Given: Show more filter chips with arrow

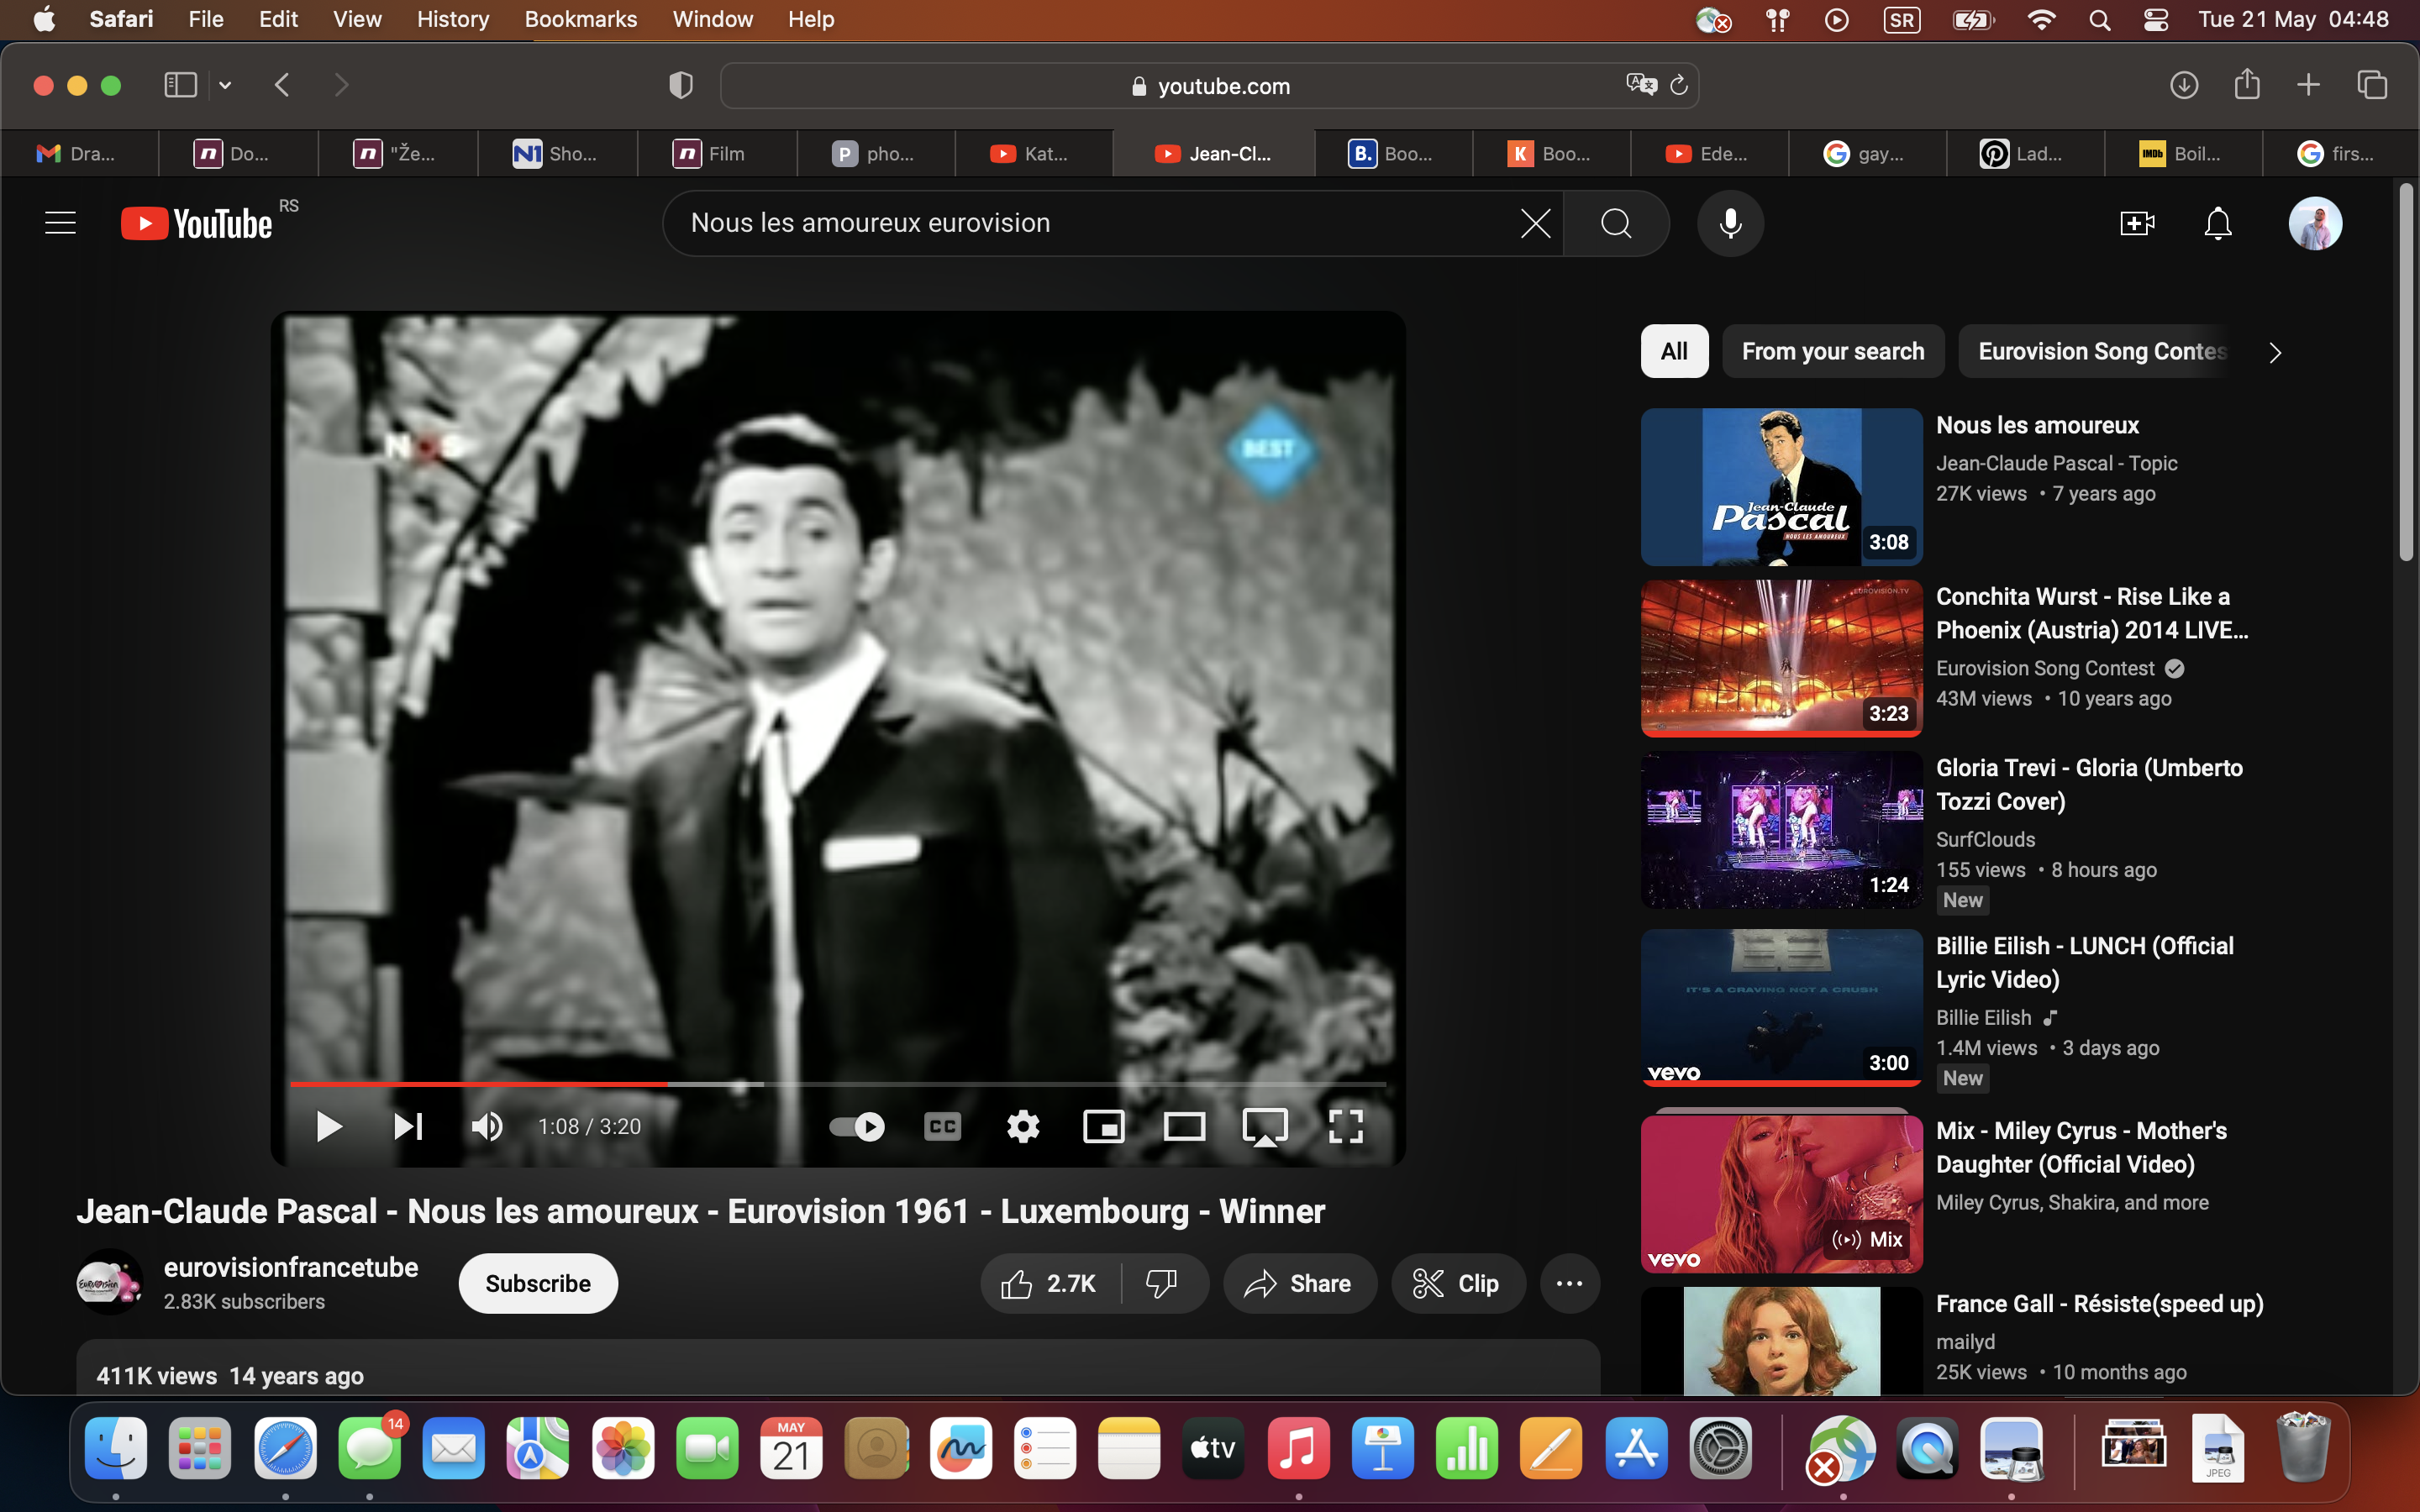Looking at the screenshot, I should [2275, 353].
